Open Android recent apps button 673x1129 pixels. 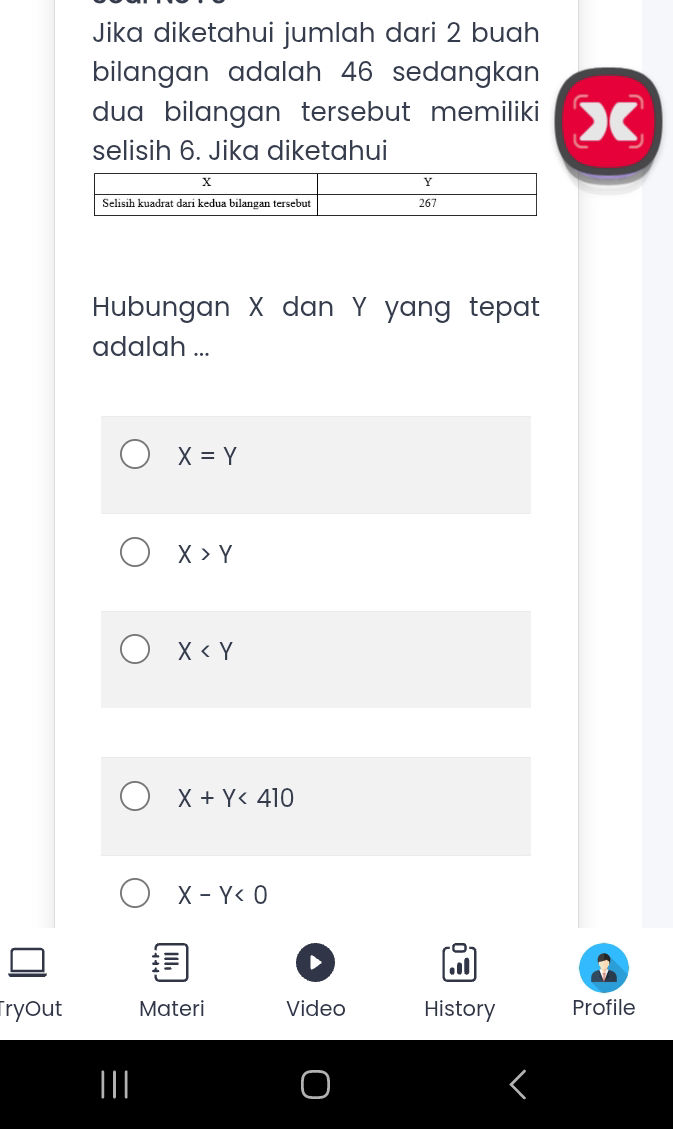point(114,1084)
